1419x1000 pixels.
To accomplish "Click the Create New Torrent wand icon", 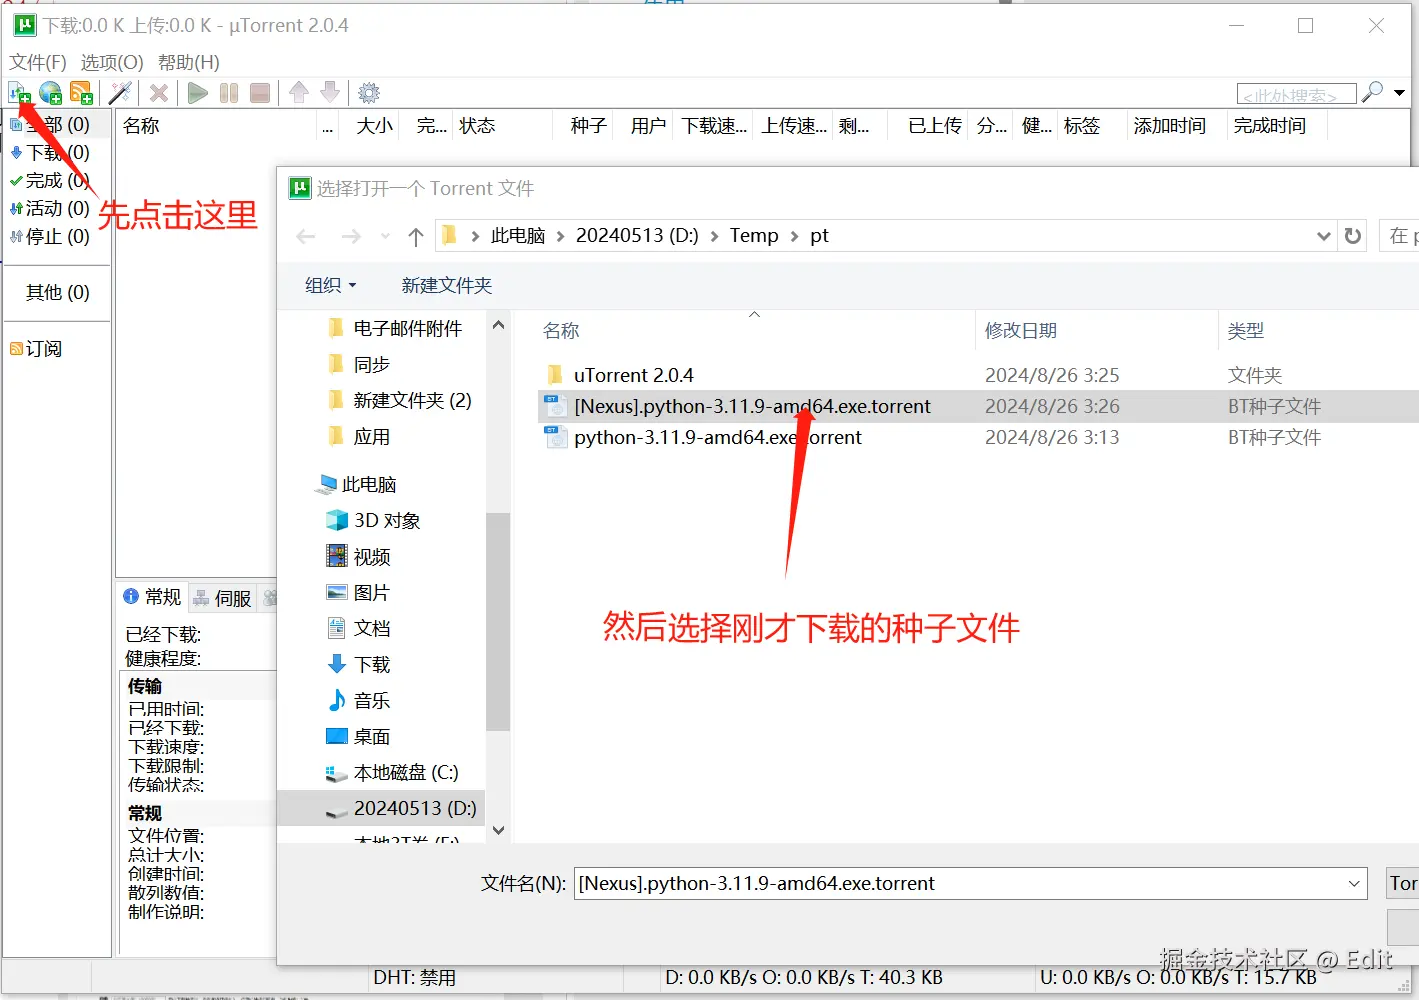I will click(x=120, y=93).
